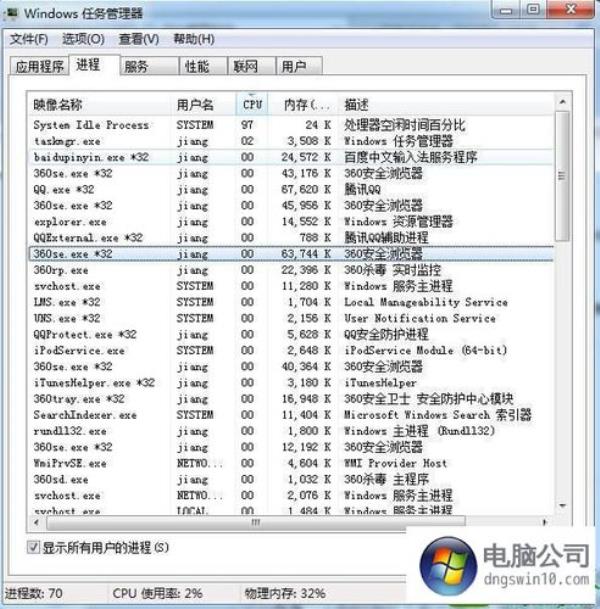This screenshot has width=600, height=609.
Task: Select the iPodService.exe process row
Action: (291, 351)
